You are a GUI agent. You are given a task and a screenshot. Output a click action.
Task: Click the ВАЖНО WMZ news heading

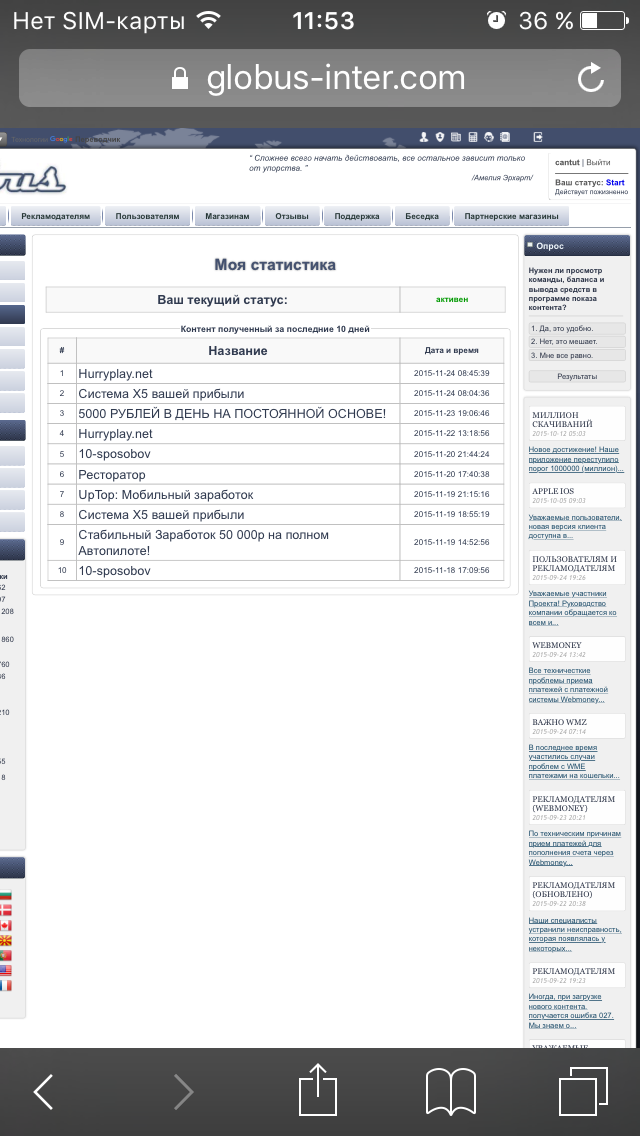tap(560, 722)
